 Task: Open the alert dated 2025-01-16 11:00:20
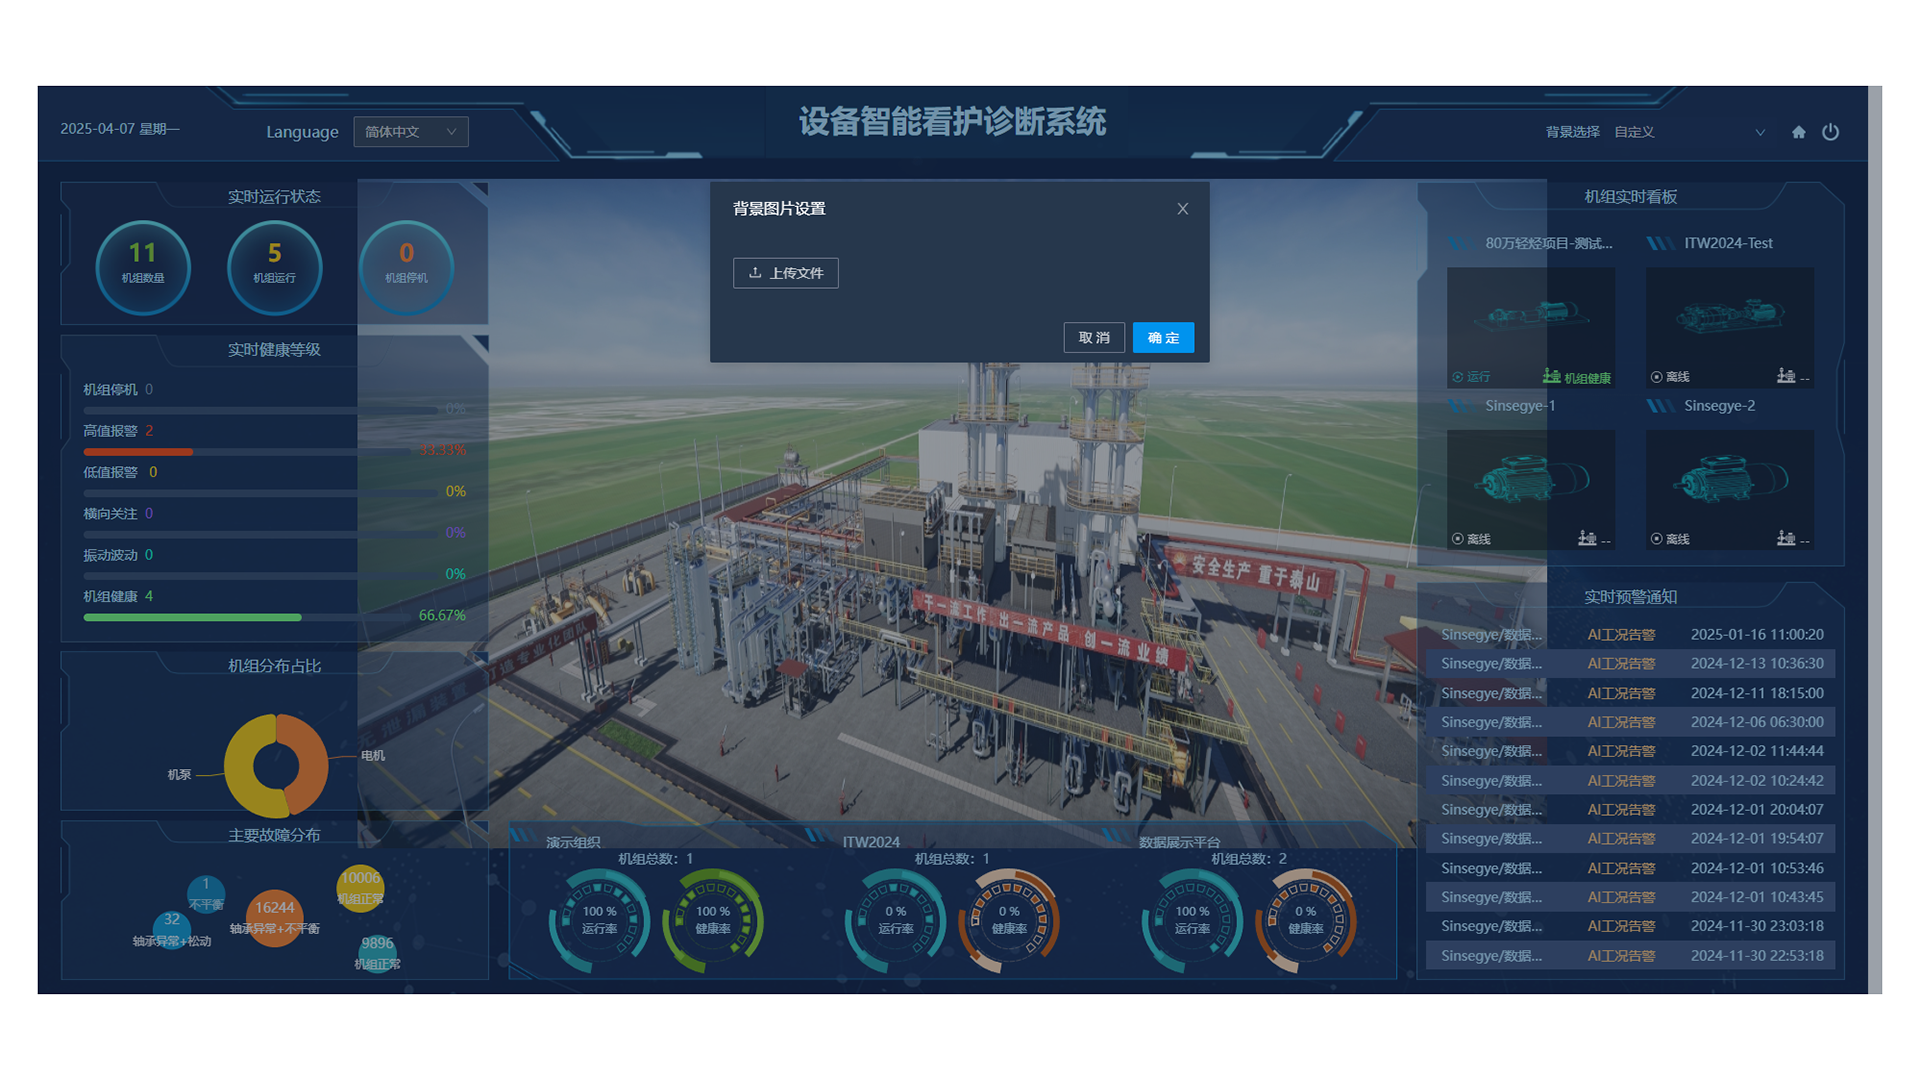pos(1631,634)
